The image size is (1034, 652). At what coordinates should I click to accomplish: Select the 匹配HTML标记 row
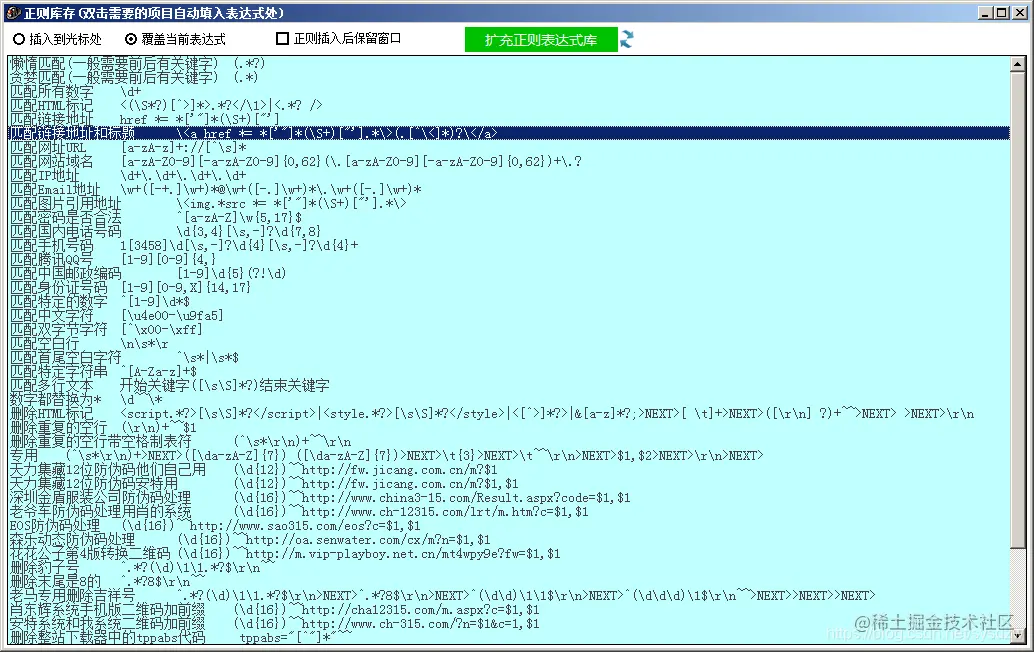click(509, 105)
